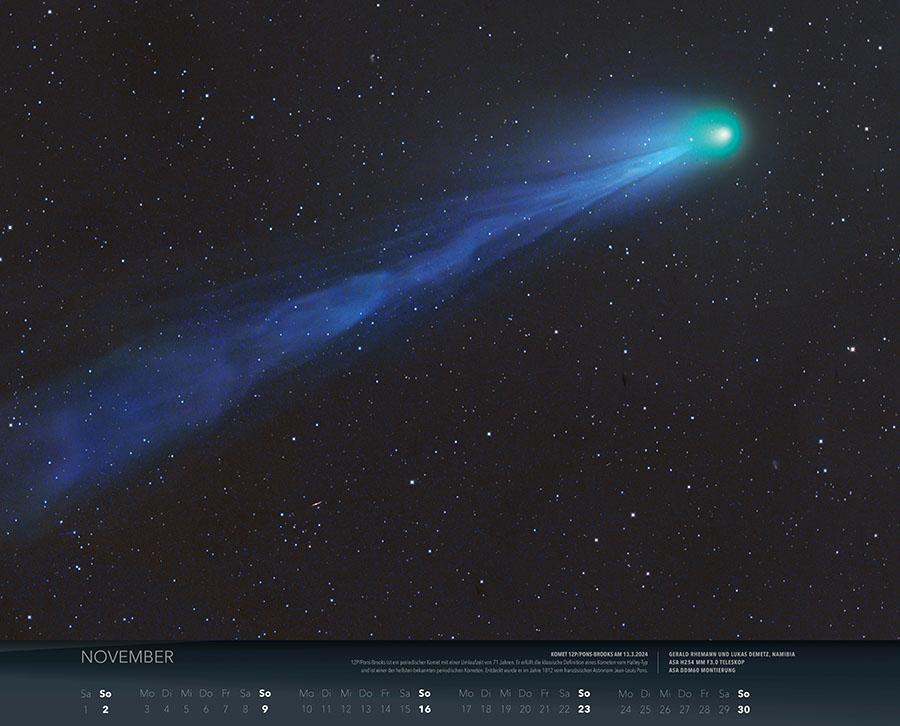Select Sunday 2 in the calendar
Viewport: 900px width, 726px height.
[x=105, y=709]
